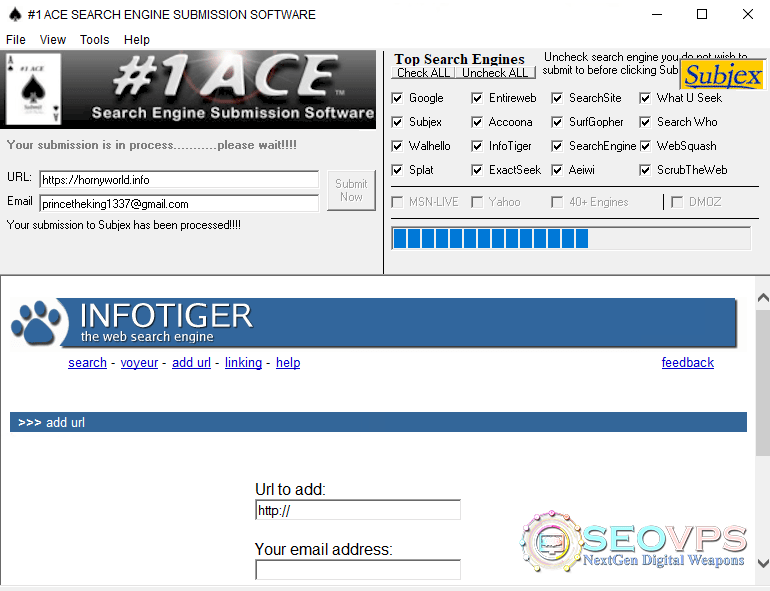Click the 'Top Search Engines' heading
Screen dimensions: 770x591
[459, 59]
